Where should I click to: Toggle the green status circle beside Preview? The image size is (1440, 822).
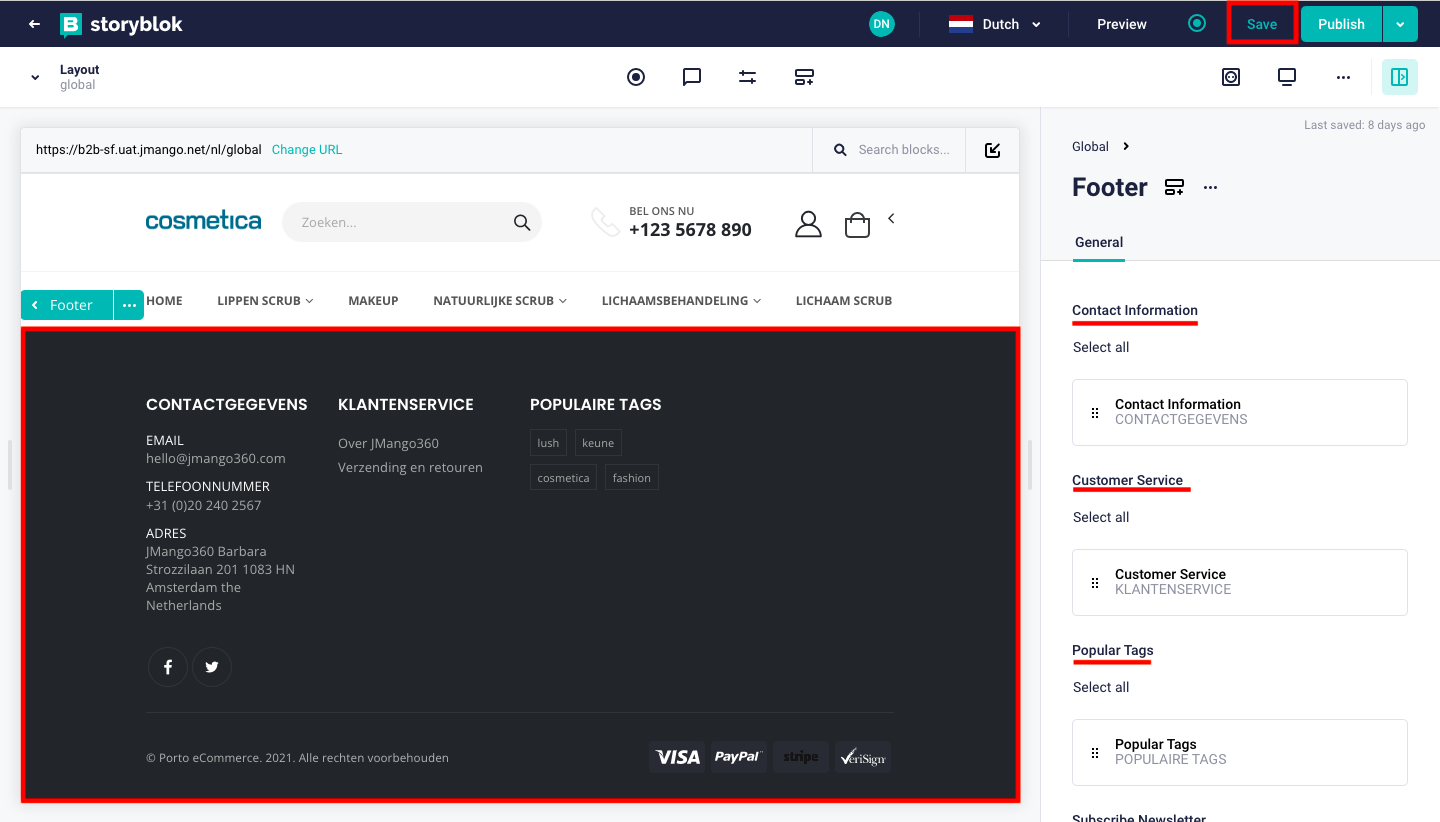[1197, 23]
